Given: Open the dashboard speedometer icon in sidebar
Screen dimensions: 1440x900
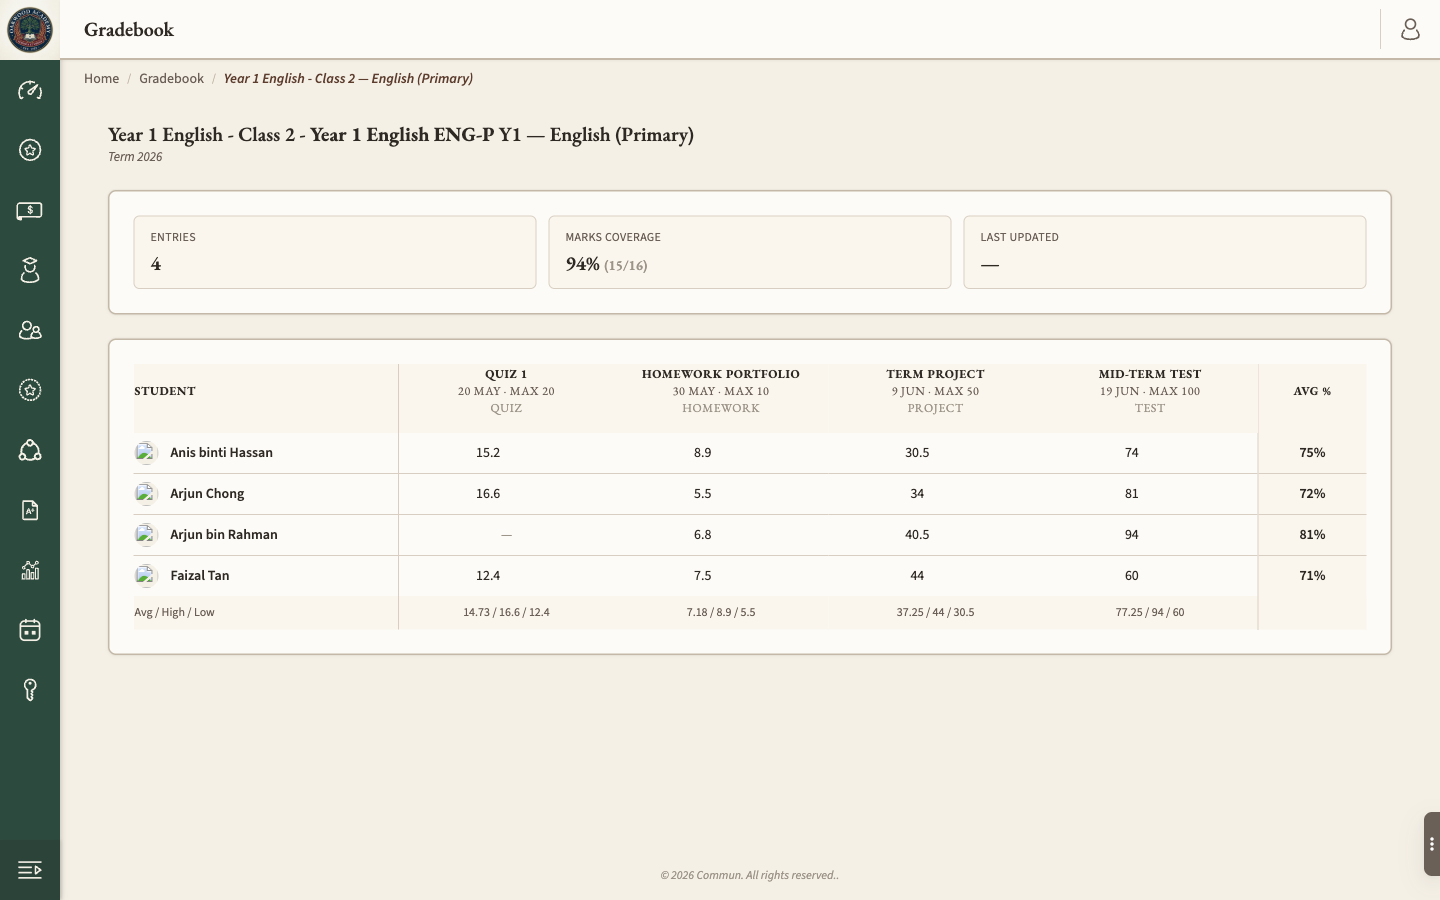Looking at the screenshot, I should tap(30, 90).
